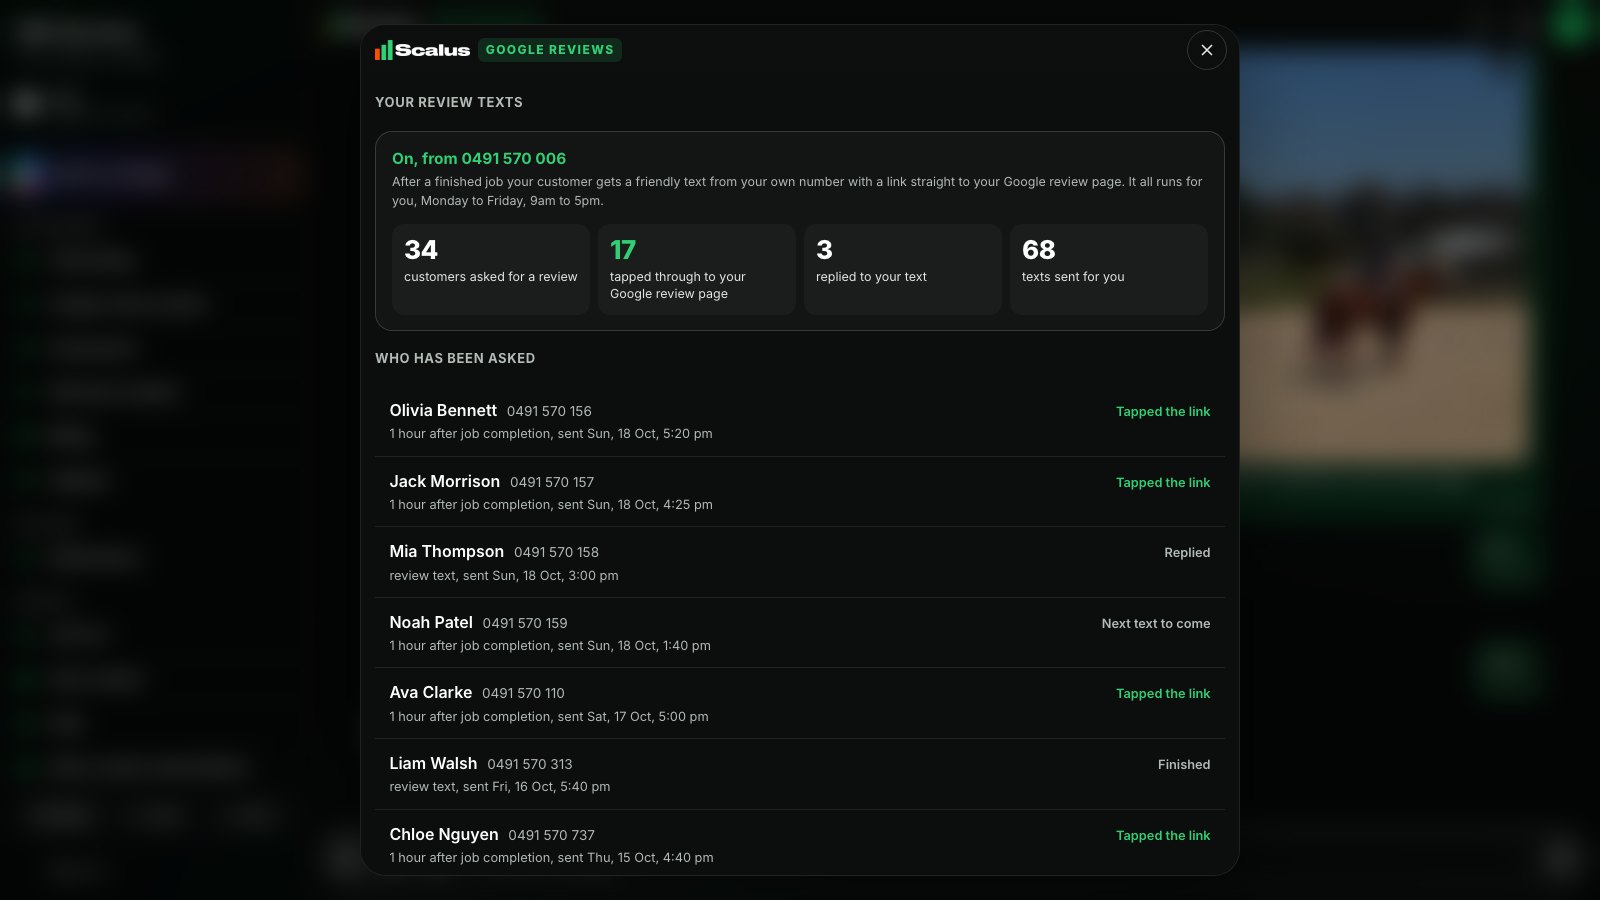The width and height of the screenshot is (1600, 900).
Task: Select Jack Morrison's name
Action: tap(444, 481)
